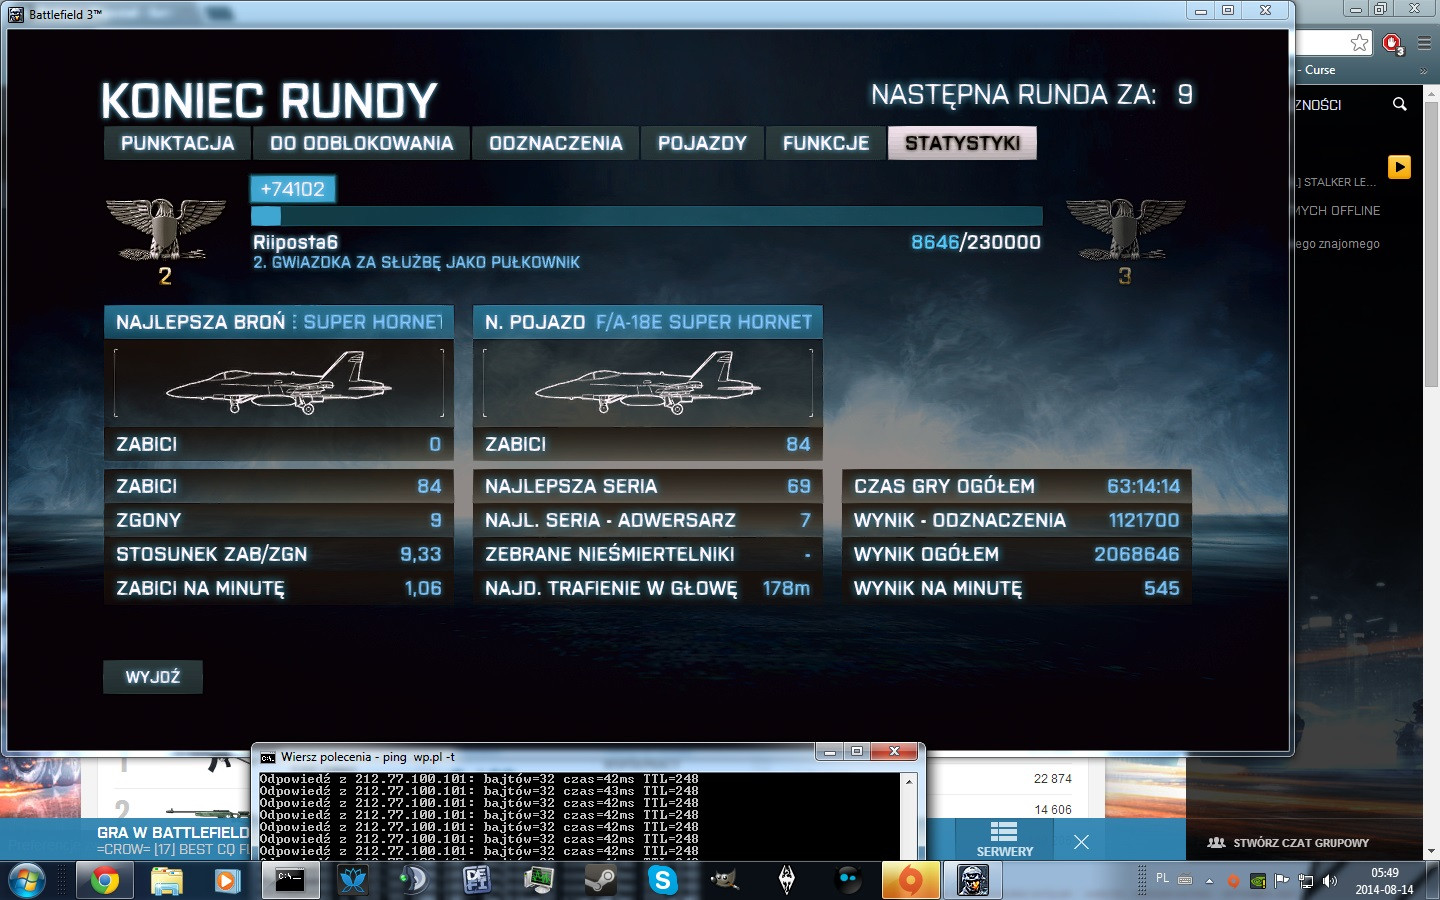The height and width of the screenshot is (900, 1440).
Task: Switch to Battlefield 3 taskbar icon
Action: (972, 880)
